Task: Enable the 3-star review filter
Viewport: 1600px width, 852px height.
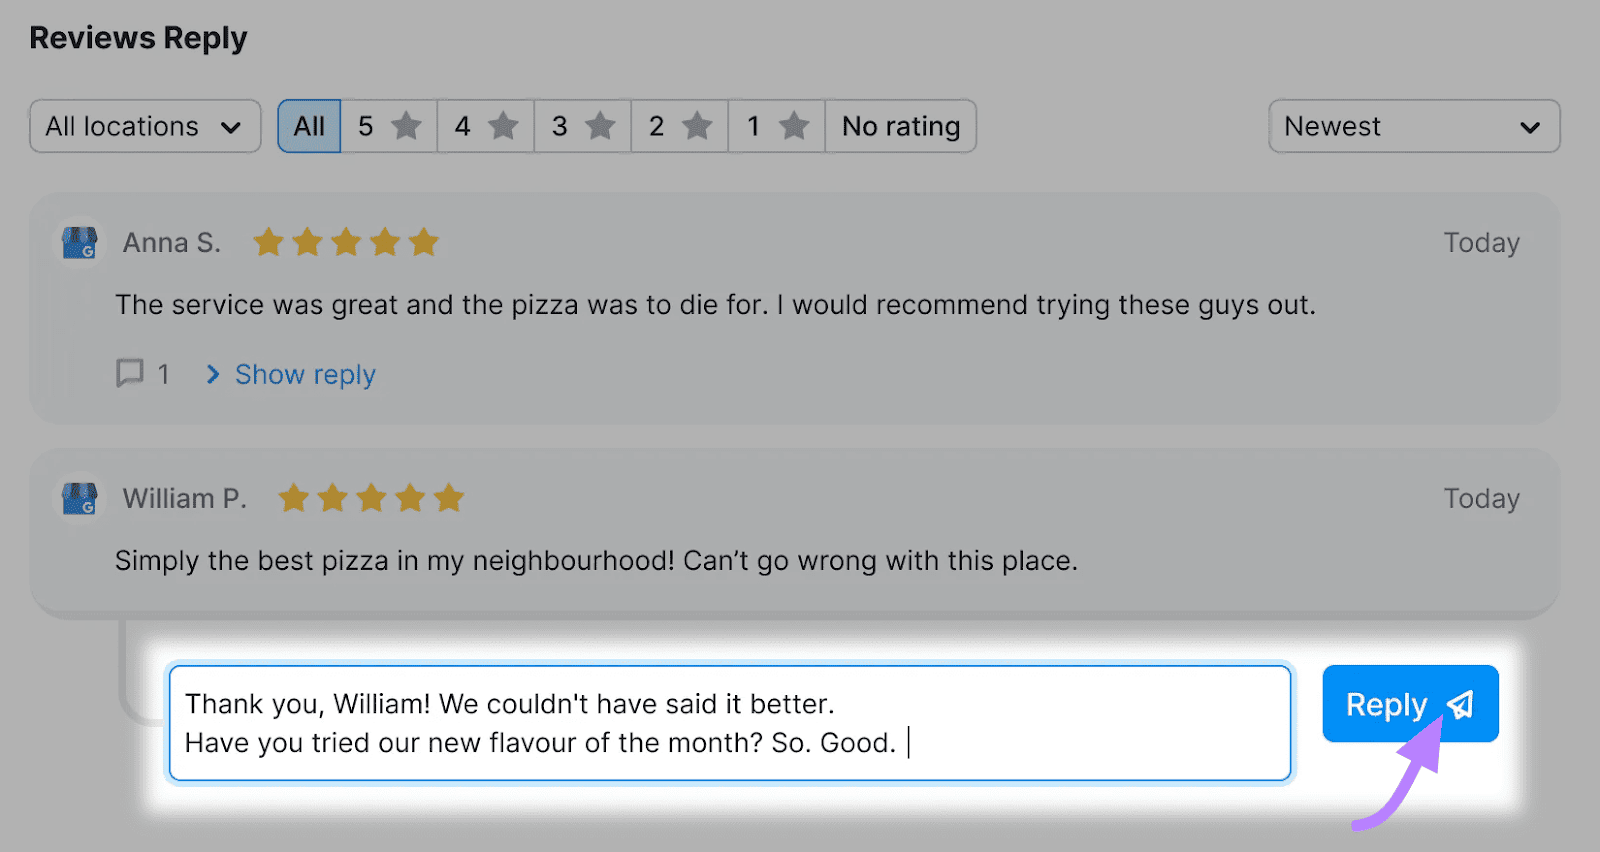Action: click(x=581, y=126)
